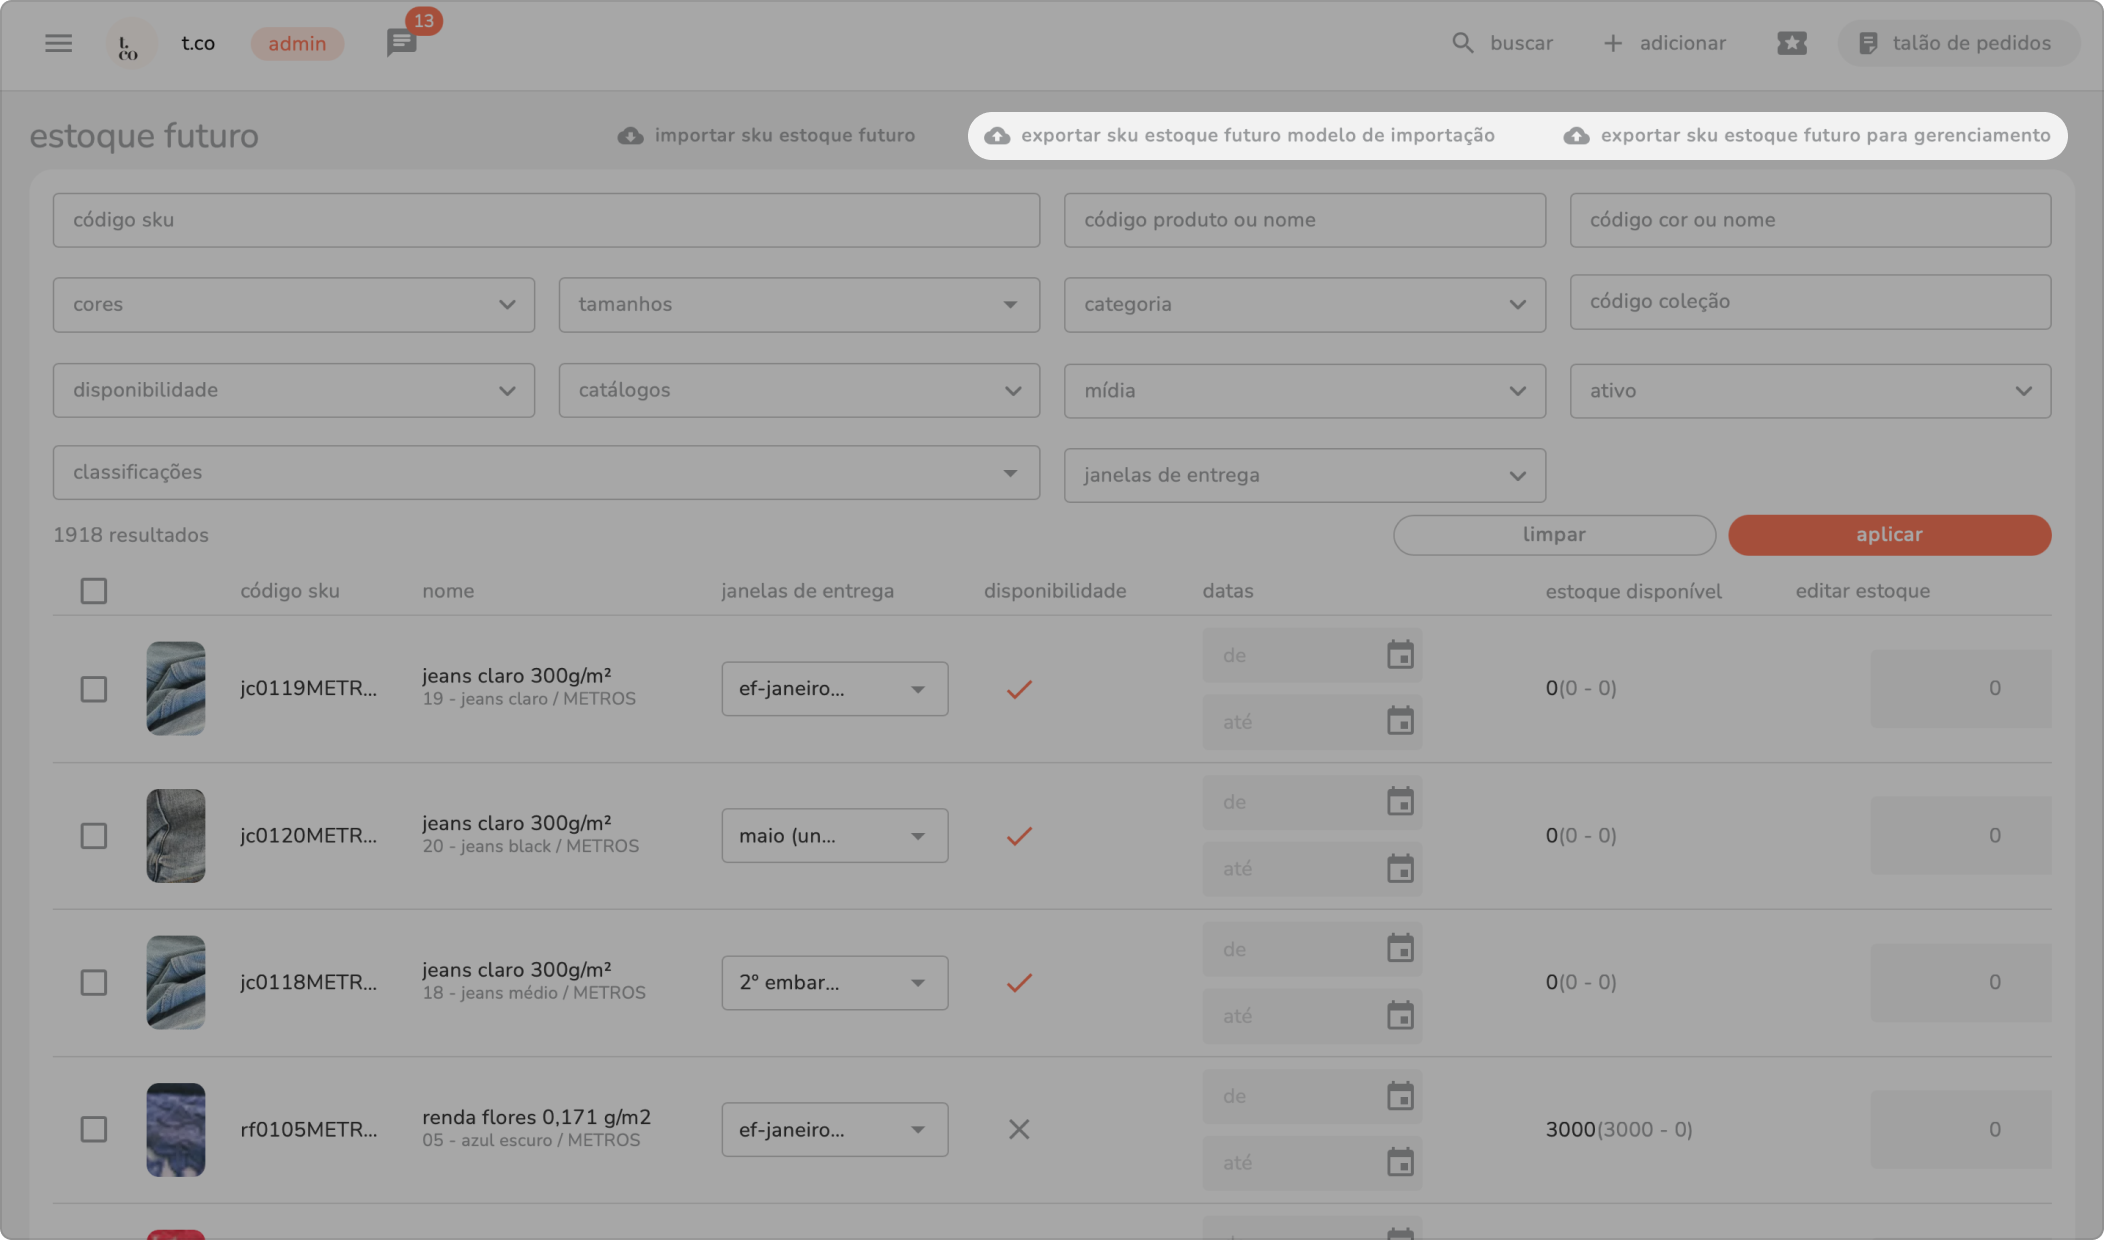Viewport: 2104px width, 1240px height.
Task: Click the adicionar plus icon
Action: pos(1612,43)
